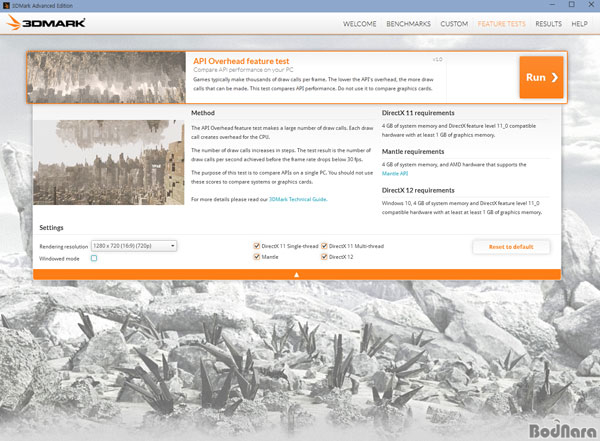Open the 3DMark Technical Guide link

point(298,199)
